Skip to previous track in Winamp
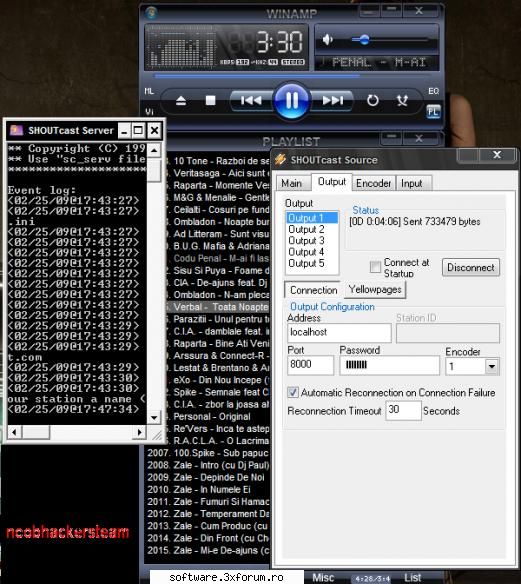 coord(251,100)
